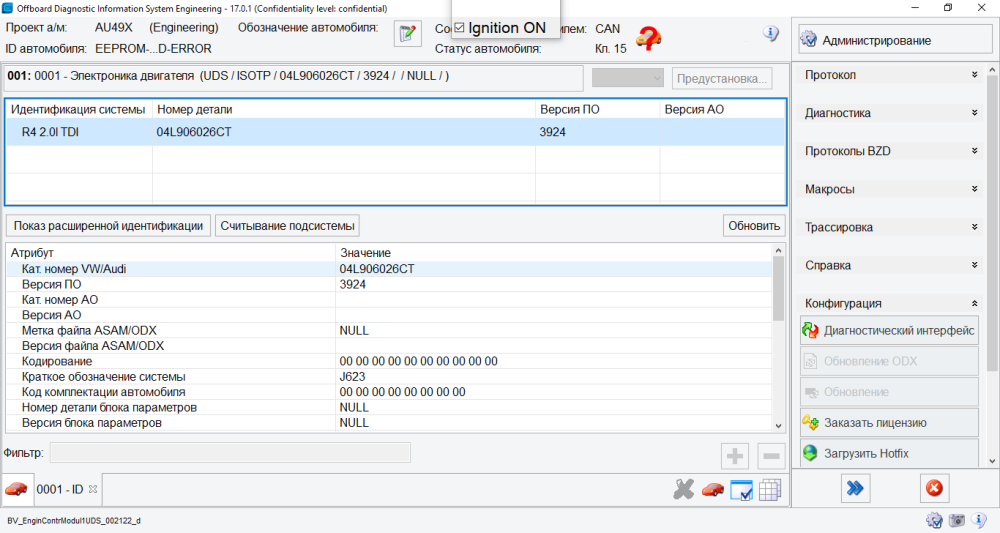Click the Диагностический интерфейс icon
This screenshot has height=533, width=1000.
pos(811,330)
